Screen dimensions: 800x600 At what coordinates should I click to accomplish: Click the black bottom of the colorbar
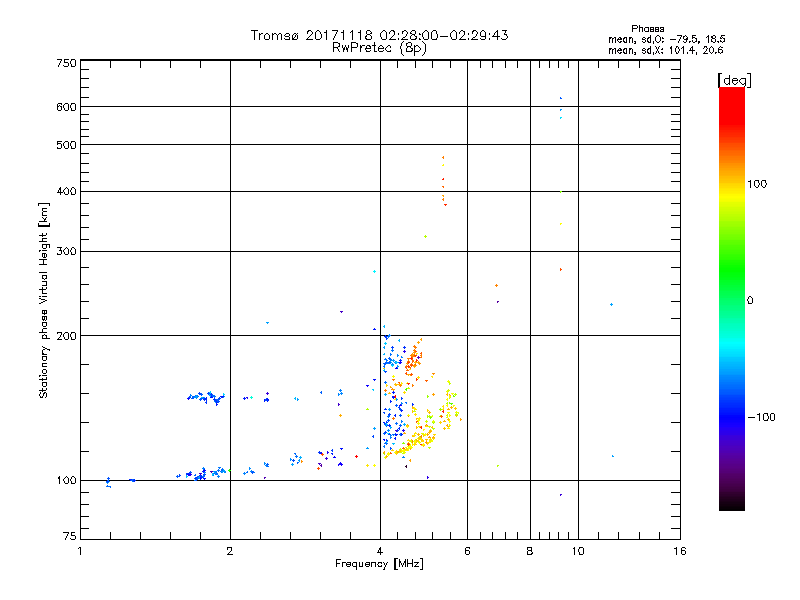(732, 503)
